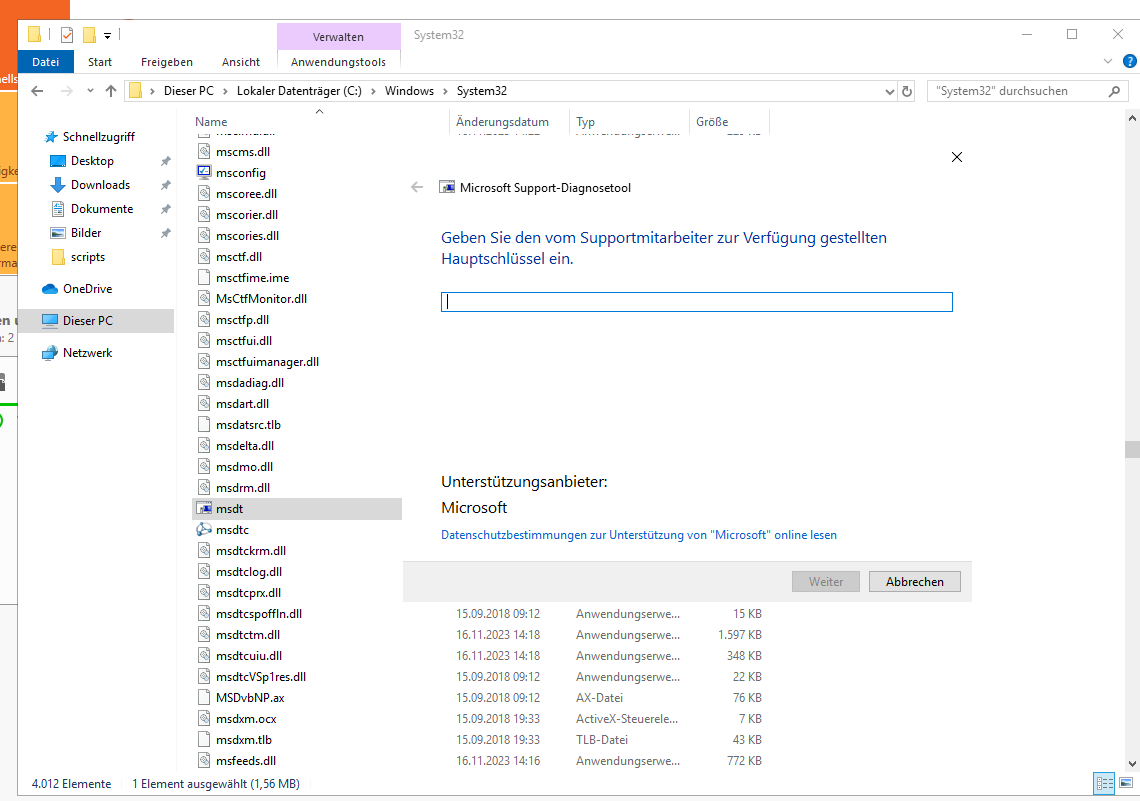
Task: Expand the address bar history dropdown
Action: click(889, 92)
